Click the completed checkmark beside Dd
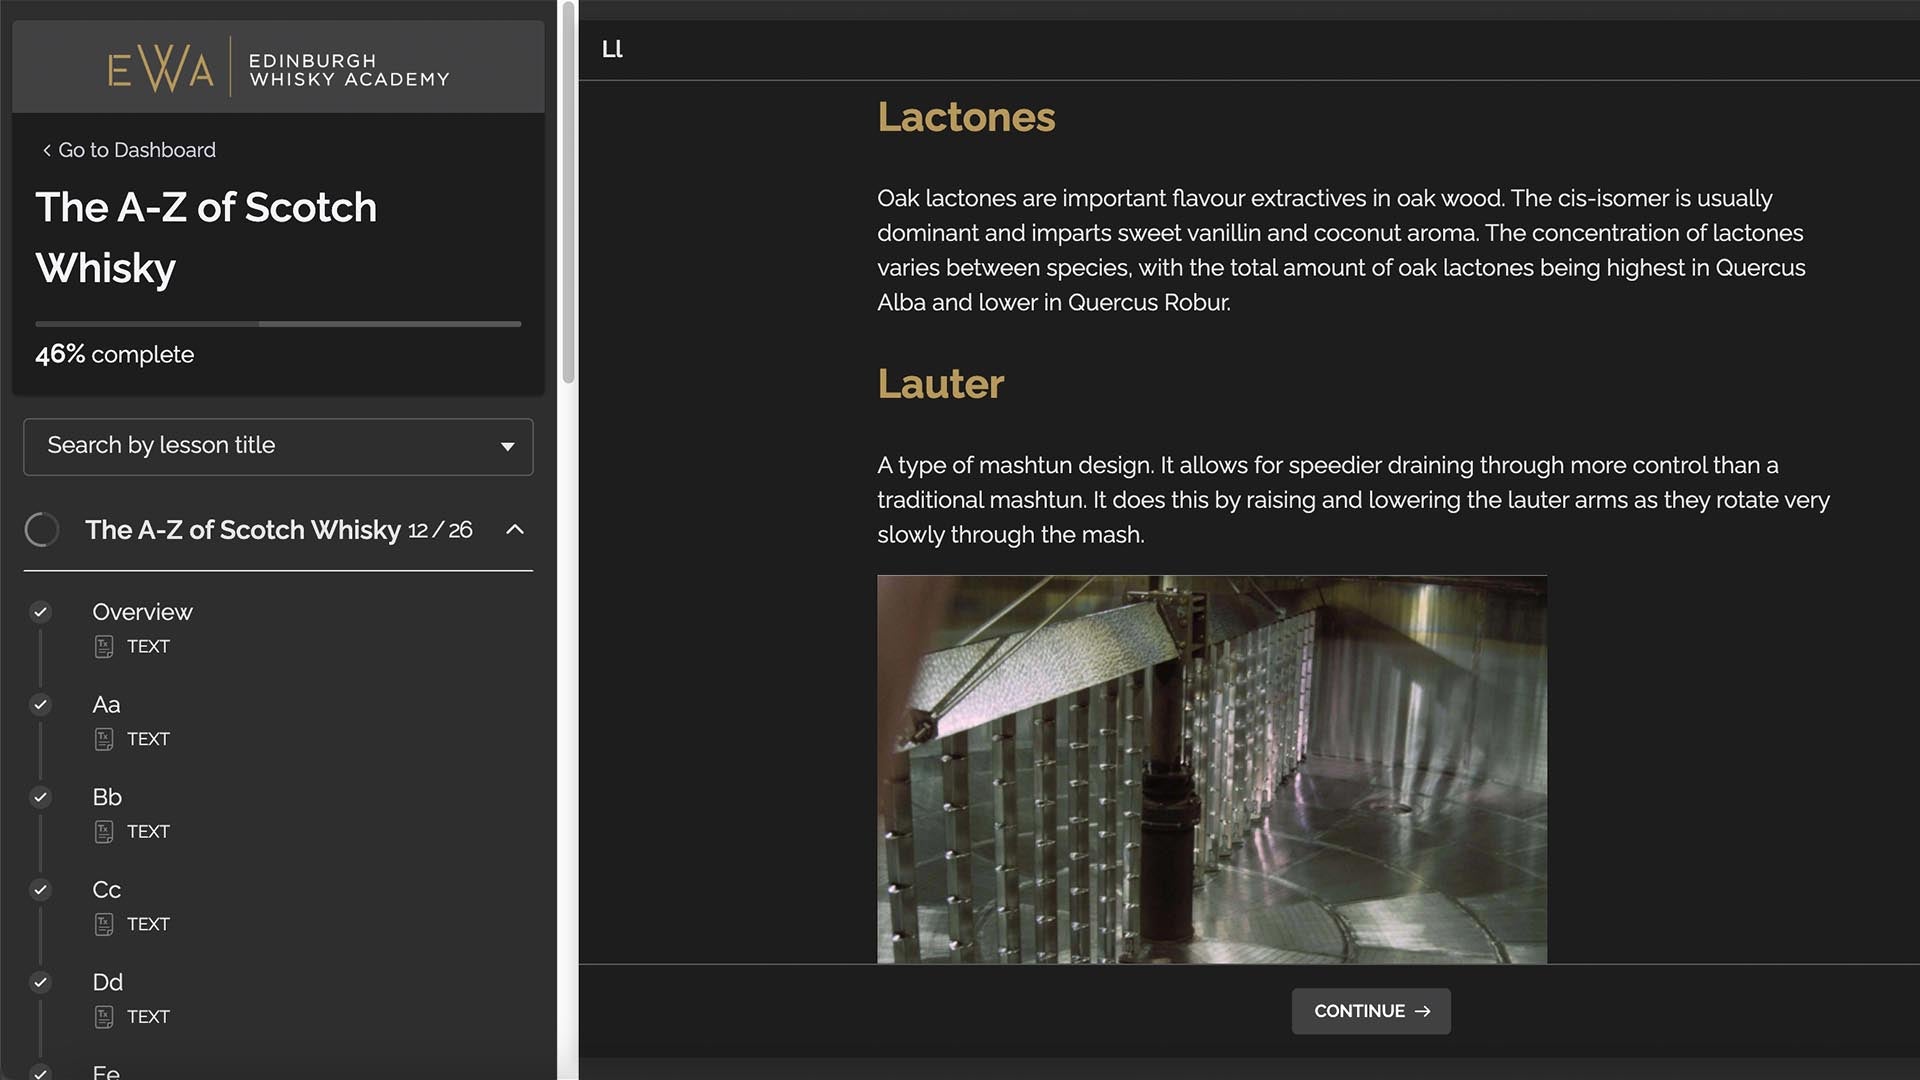Viewport: 1920px width, 1080px height. [x=40, y=982]
